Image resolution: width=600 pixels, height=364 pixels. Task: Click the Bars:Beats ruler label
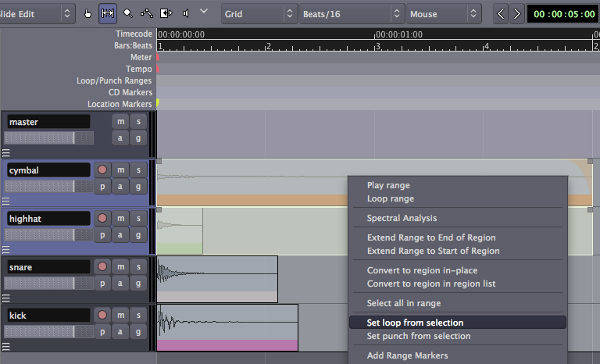133,46
